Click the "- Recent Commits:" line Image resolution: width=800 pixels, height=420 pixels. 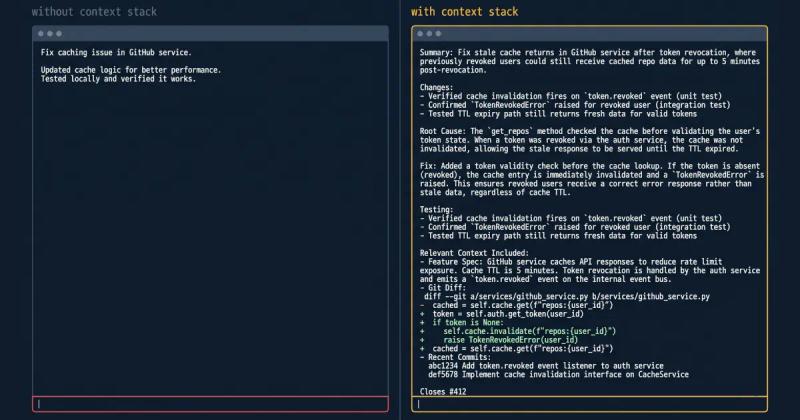click(x=455, y=357)
